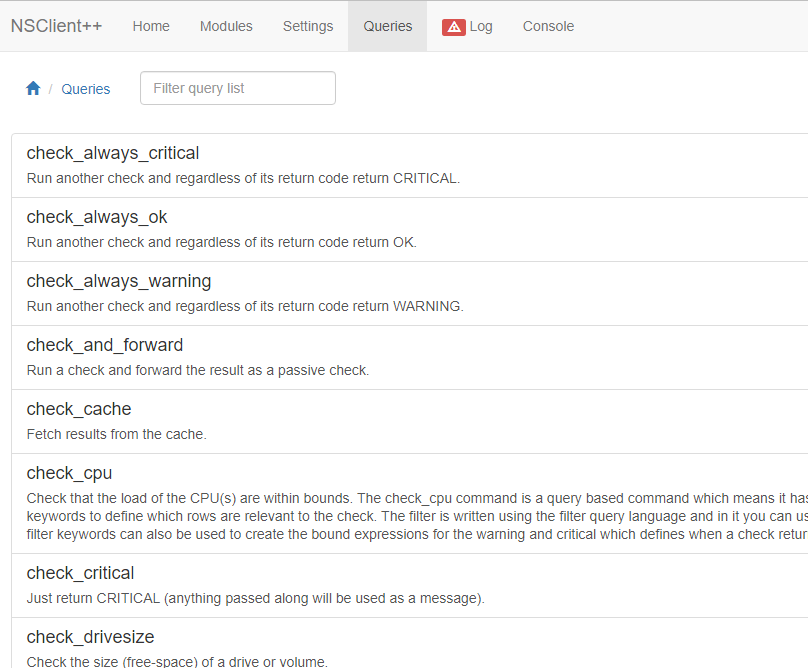Open the Log menu item
Viewport: 808px width, 668px height.
pyautogui.click(x=481, y=26)
